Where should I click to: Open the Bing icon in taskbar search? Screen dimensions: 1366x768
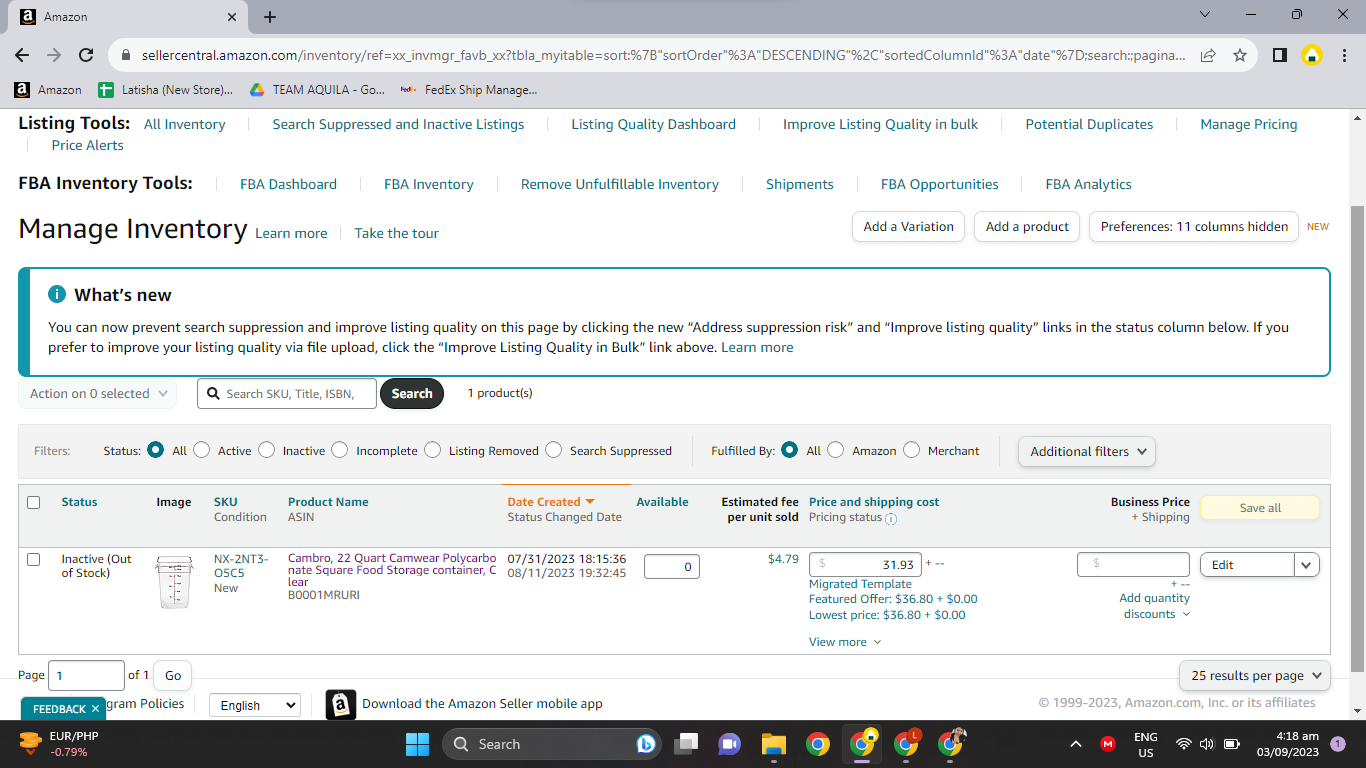(646, 744)
